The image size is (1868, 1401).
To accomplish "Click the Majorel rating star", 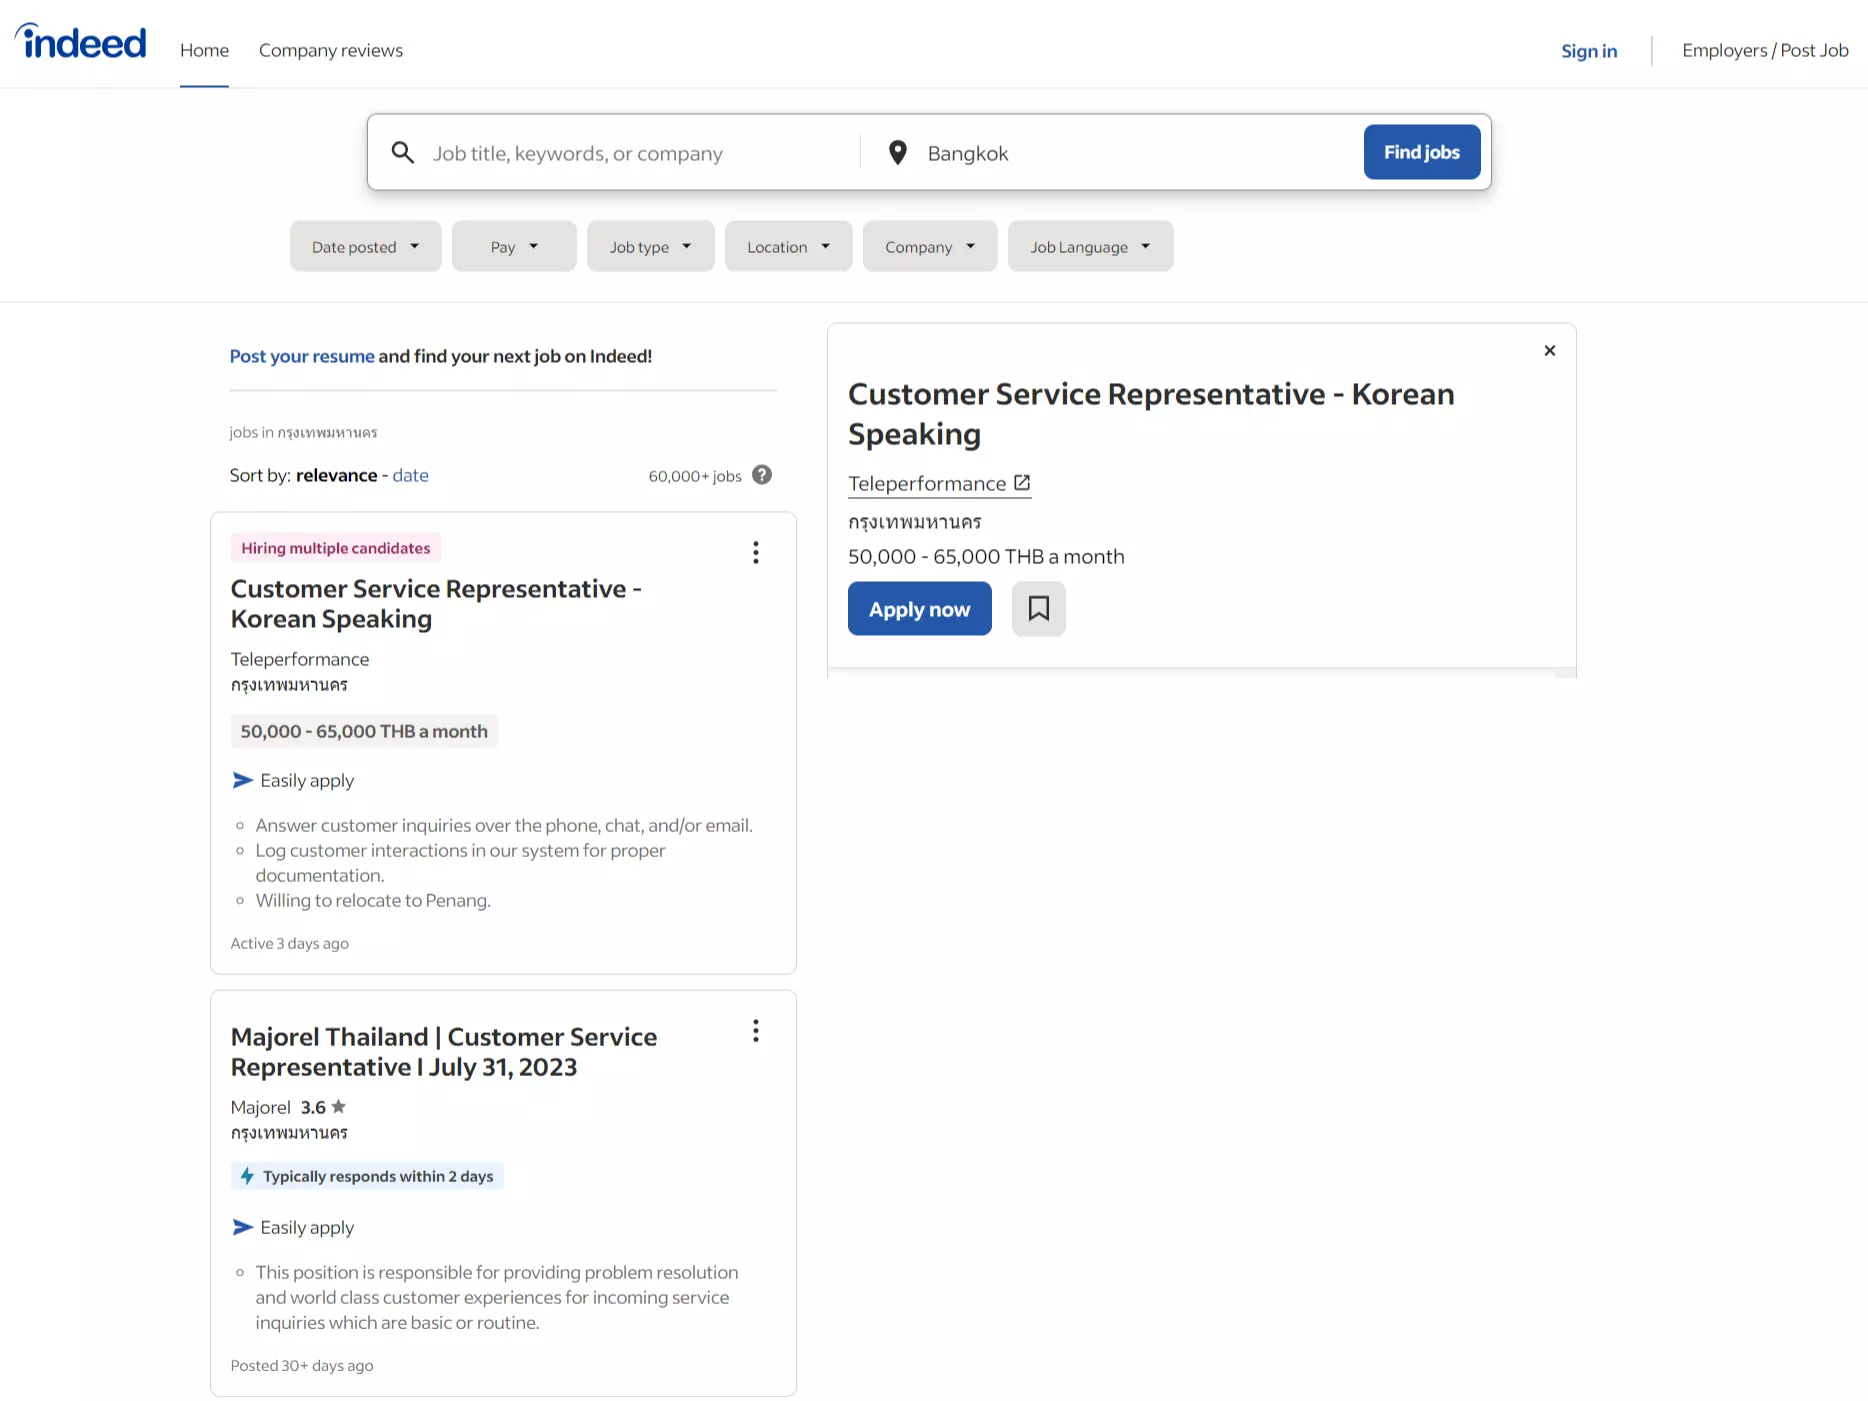I will [339, 1106].
